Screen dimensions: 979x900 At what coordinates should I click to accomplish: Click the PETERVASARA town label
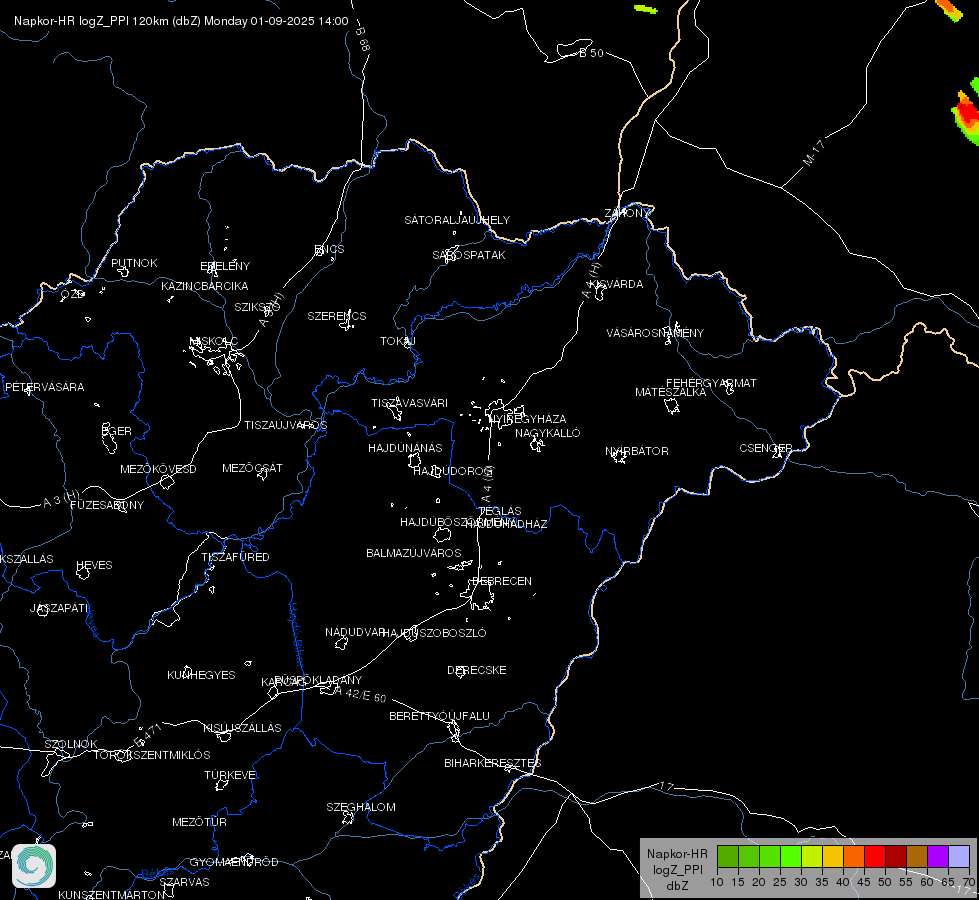[x=44, y=387]
